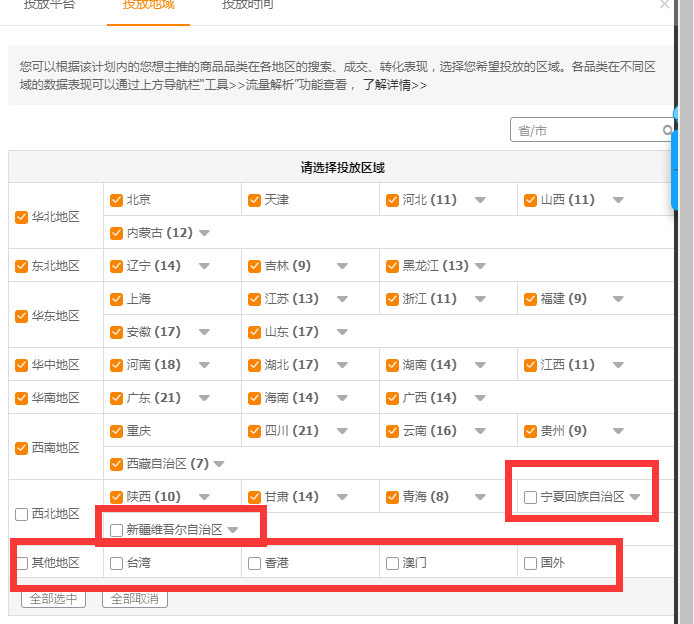
Task: Toggle the 华东地区 region checkbox
Action: click(x=22, y=316)
